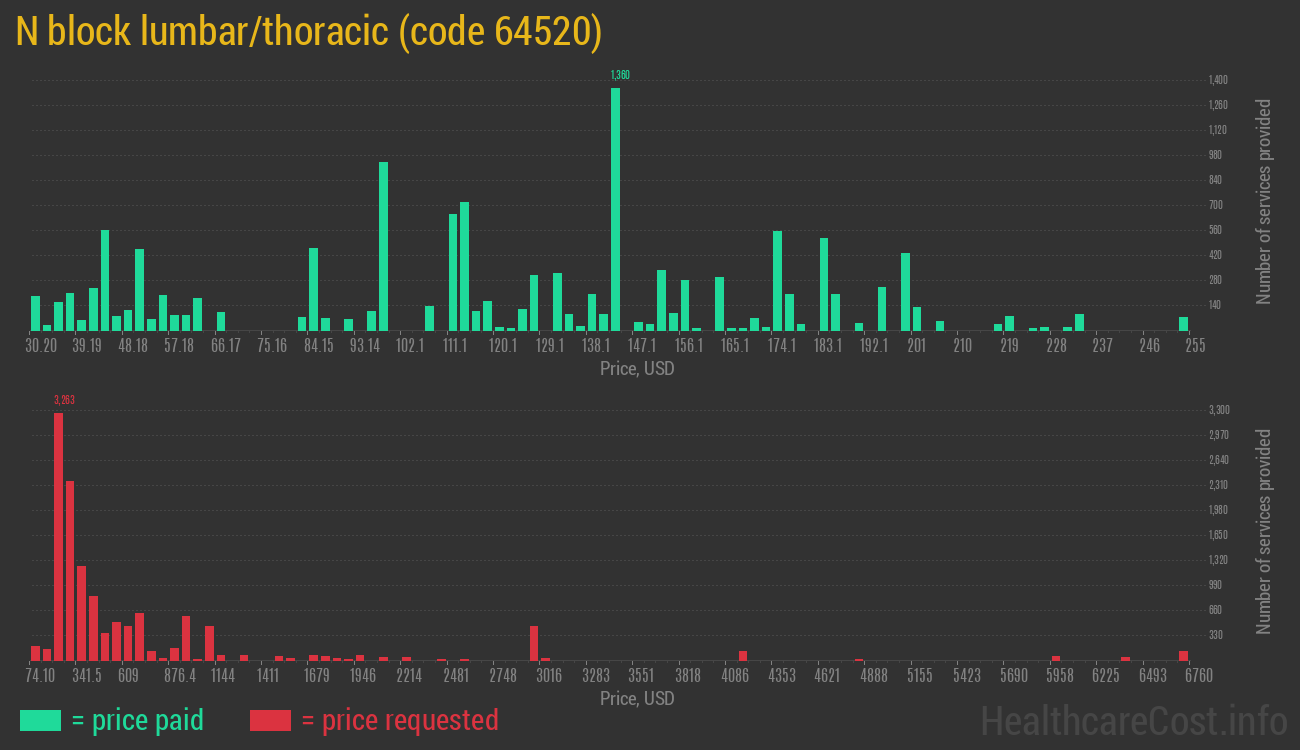Open the HealthcareCost.info watermark link
1300x750 pixels.
pyautogui.click(x=1133, y=720)
